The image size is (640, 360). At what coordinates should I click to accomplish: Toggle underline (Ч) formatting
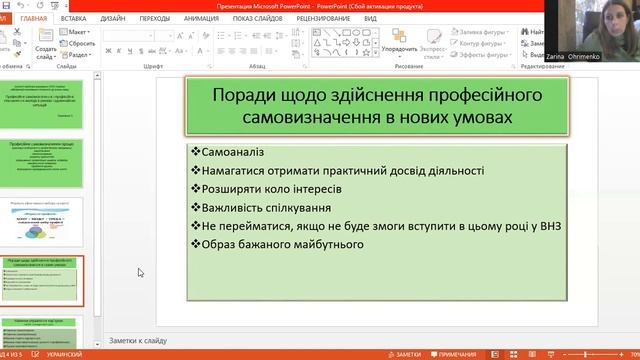pyautogui.click(x=130, y=51)
